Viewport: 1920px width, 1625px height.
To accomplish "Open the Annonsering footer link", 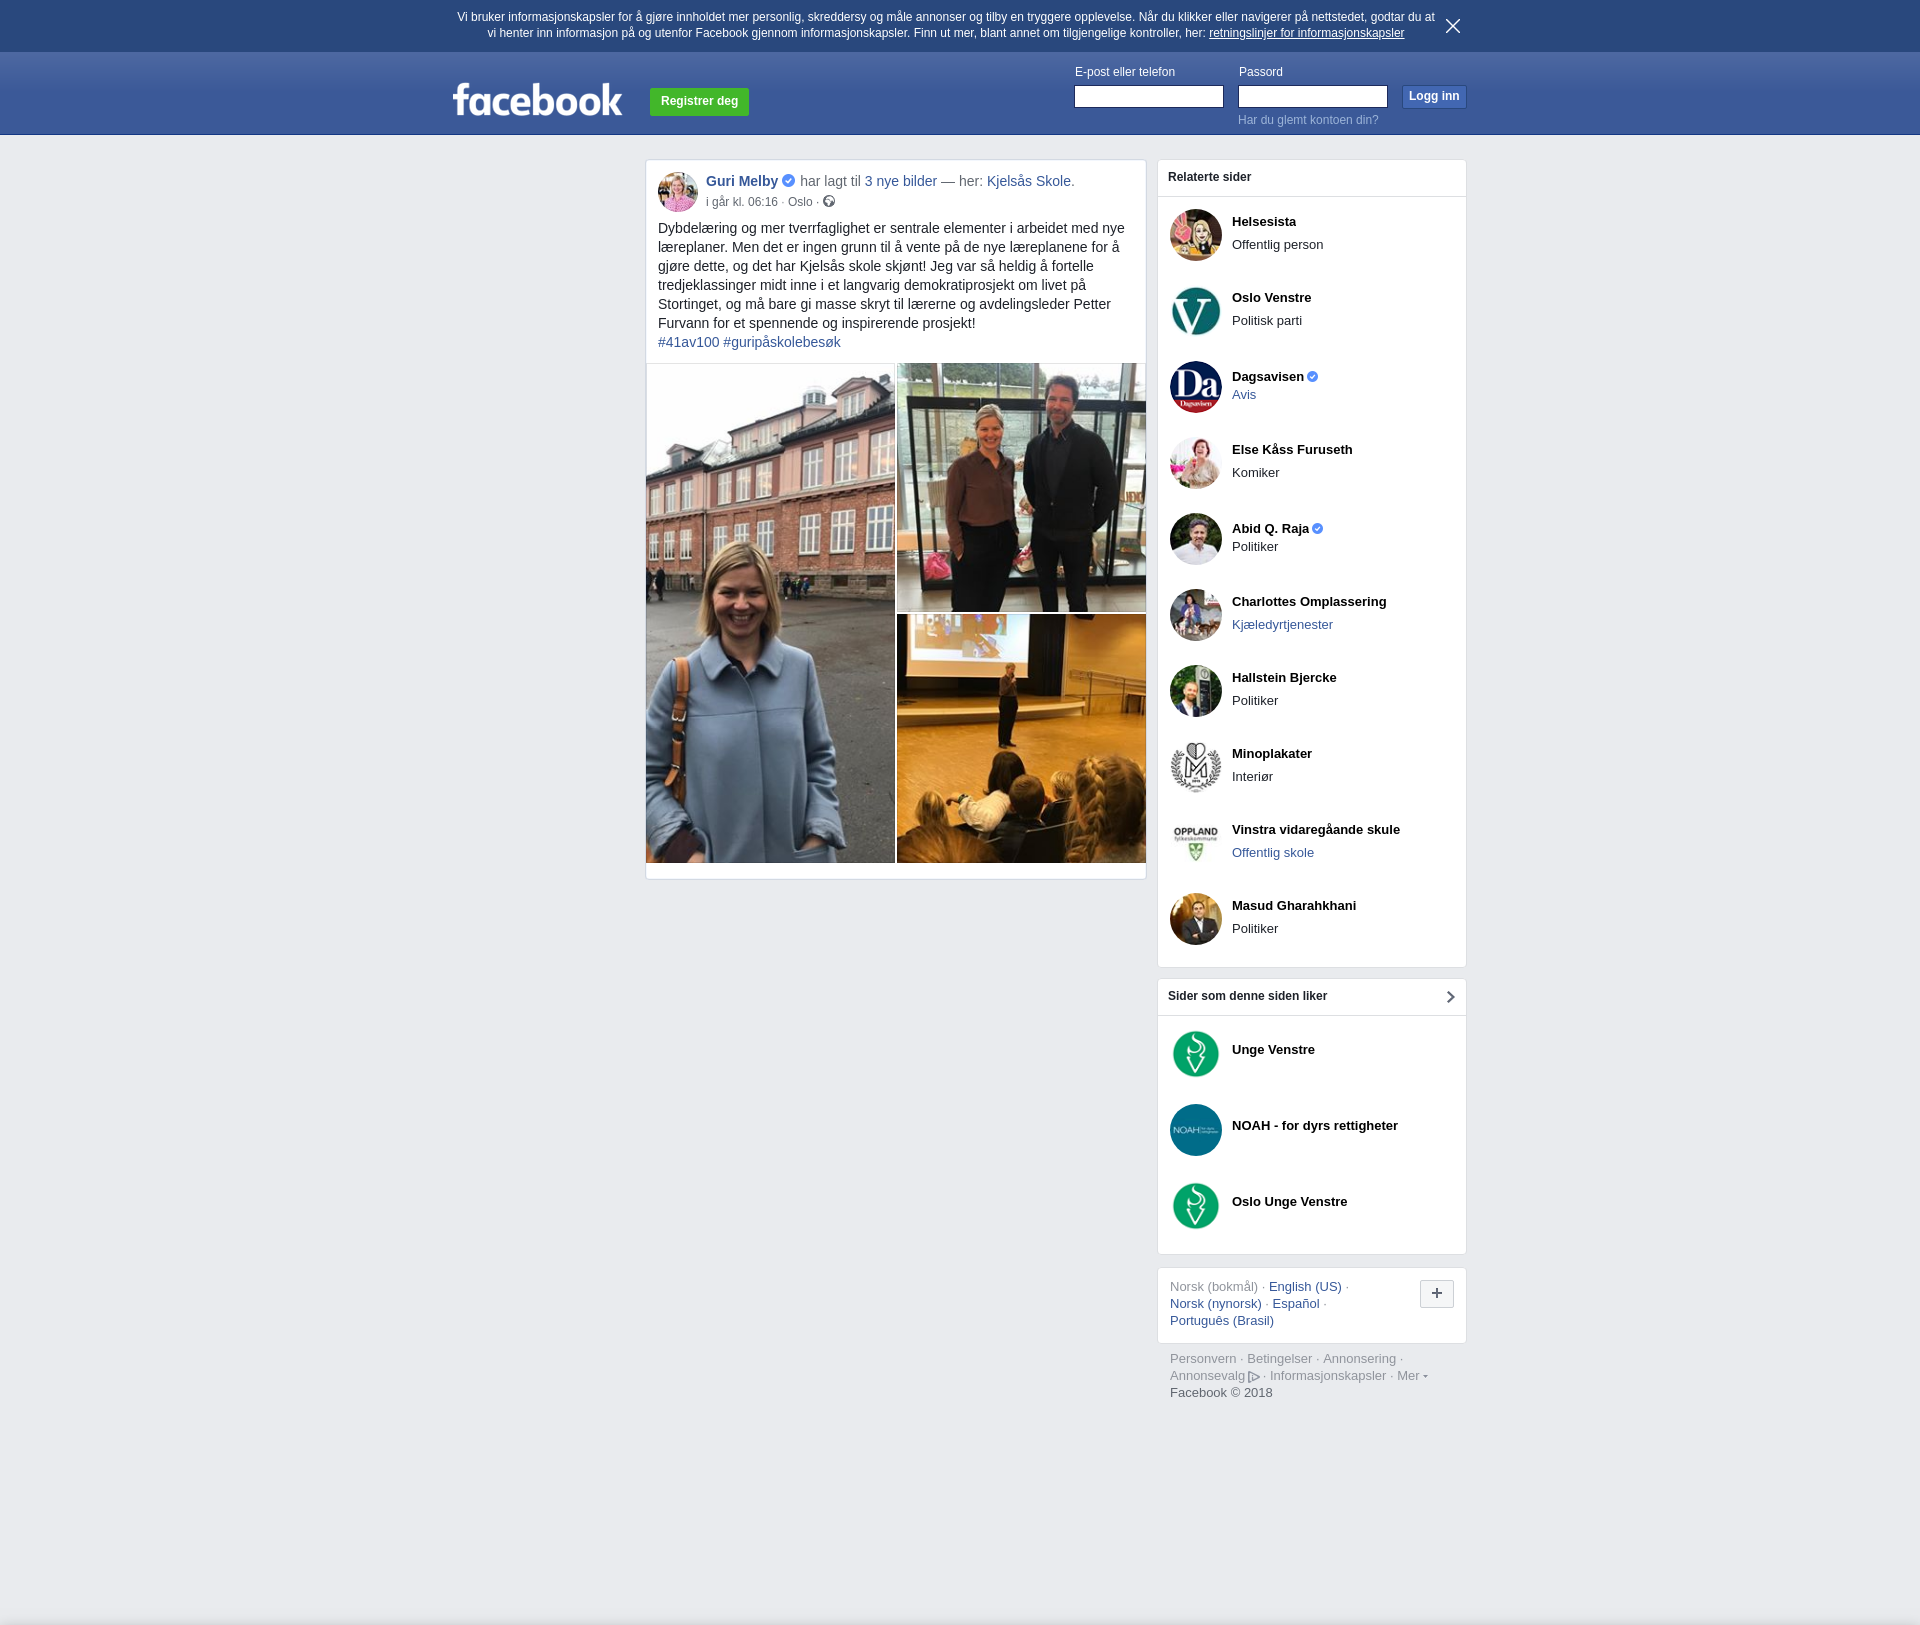I will [1359, 1359].
